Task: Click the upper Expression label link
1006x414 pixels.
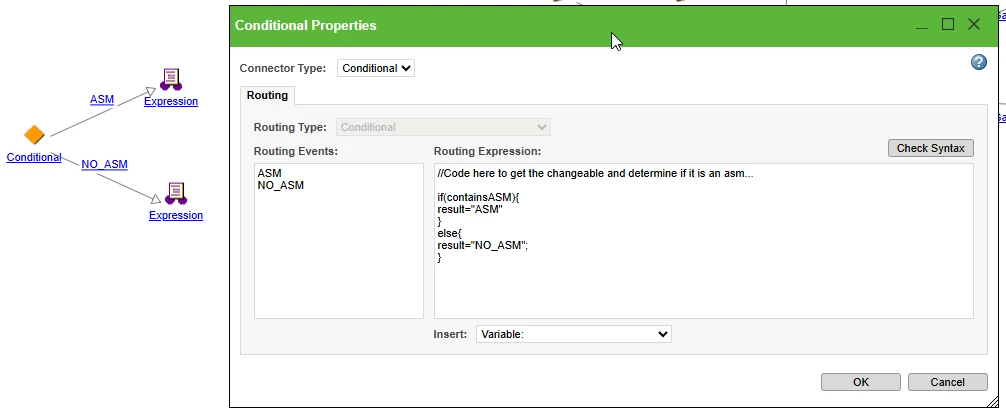Action: (171, 101)
